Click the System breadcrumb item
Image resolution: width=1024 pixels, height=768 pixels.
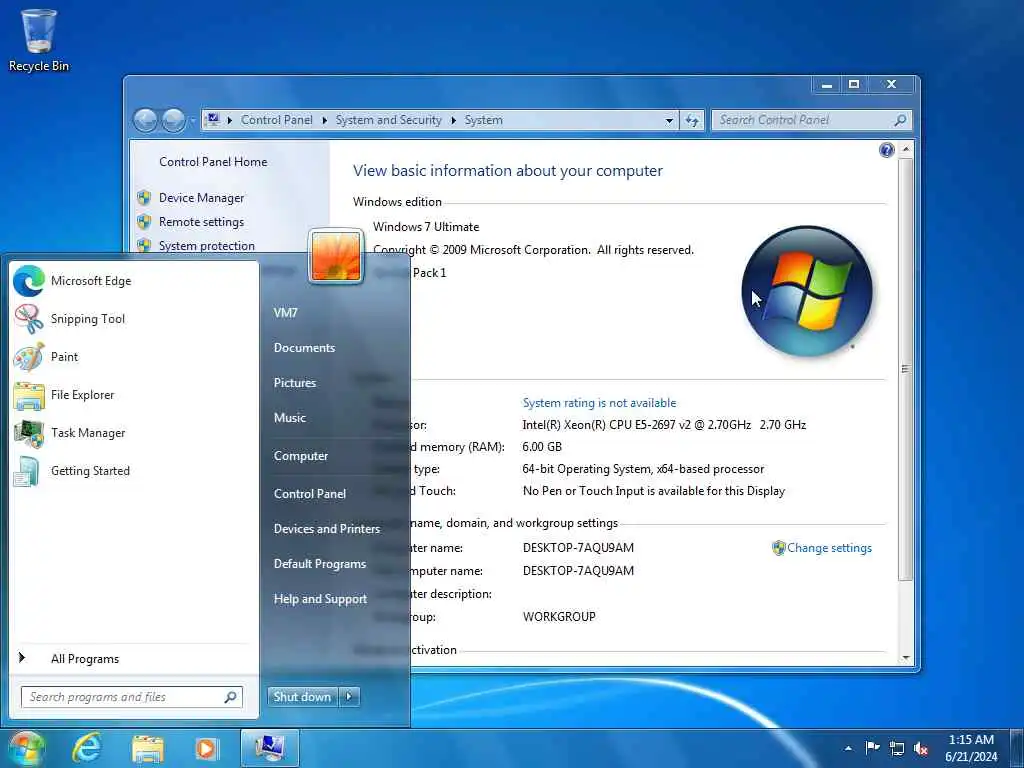coord(484,120)
